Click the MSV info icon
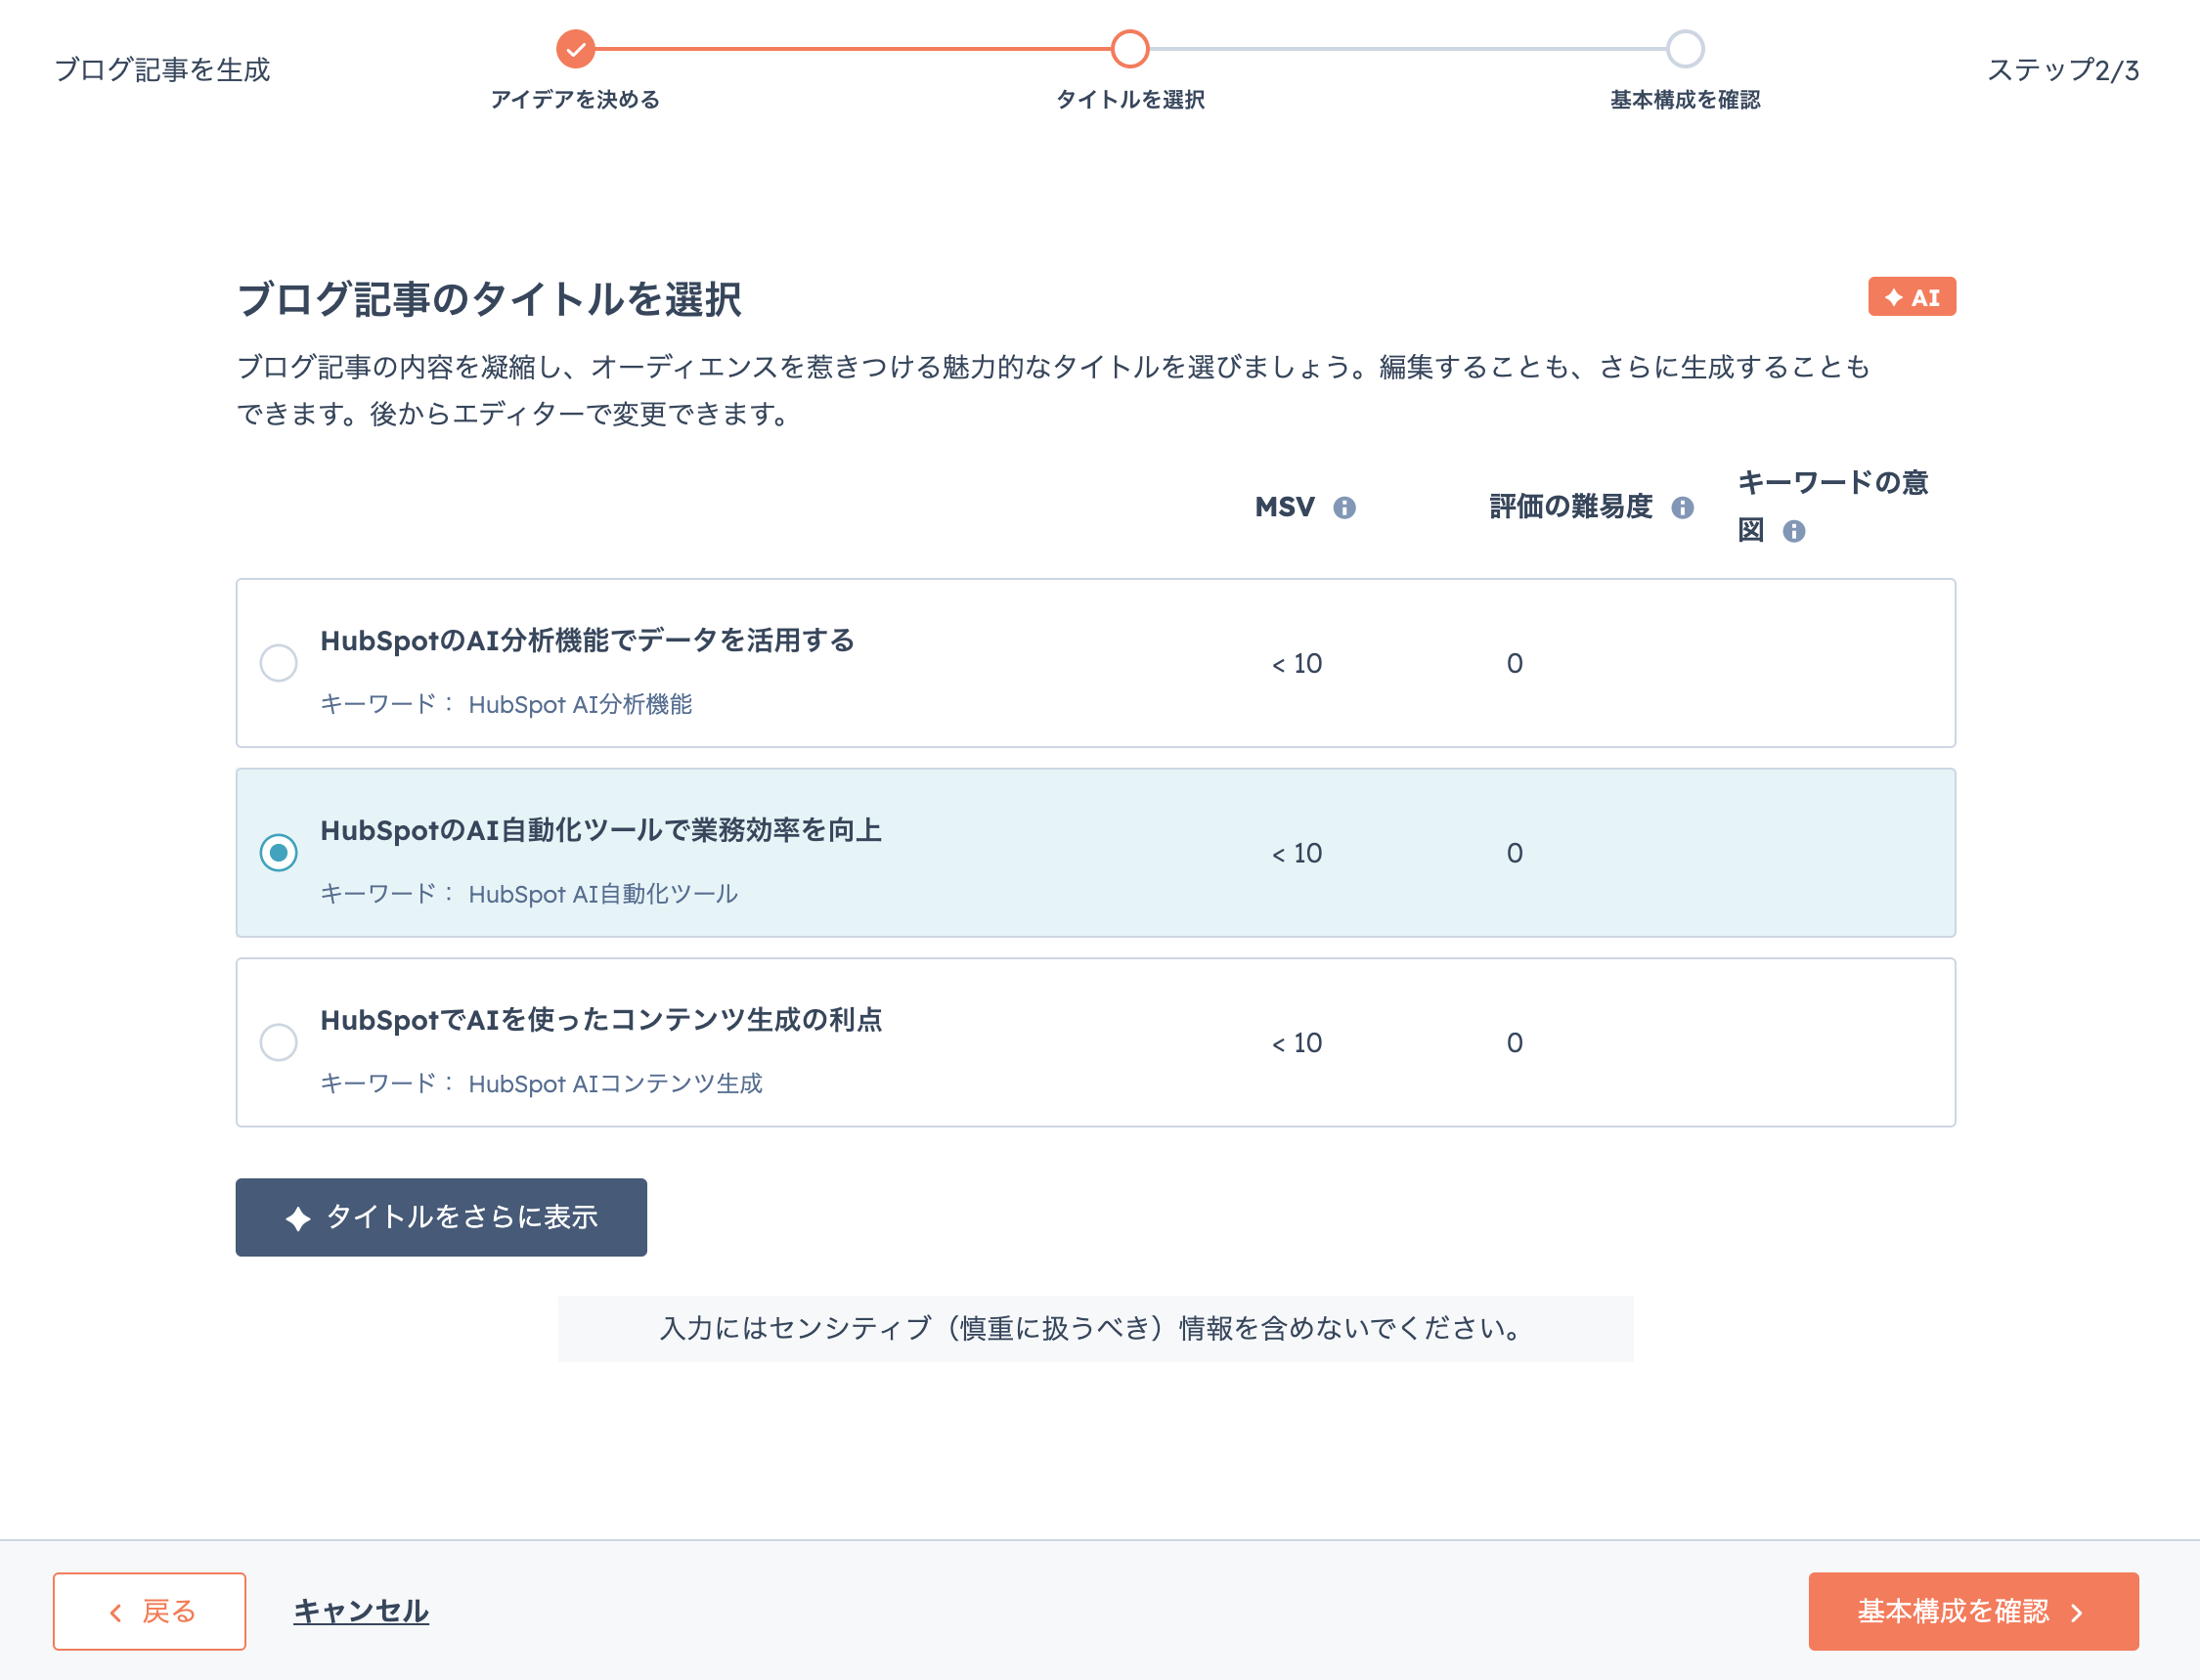Screen dimensions: 2200x1680 pos(1344,508)
